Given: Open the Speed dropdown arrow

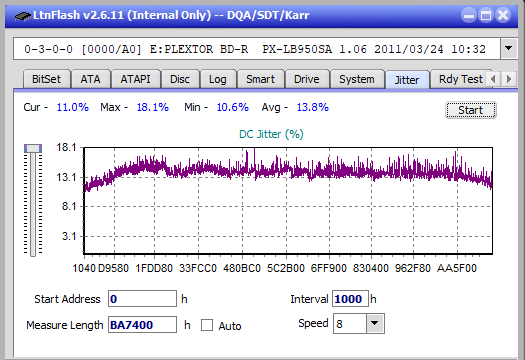Looking at the screenshot, I should pos(375,323).
